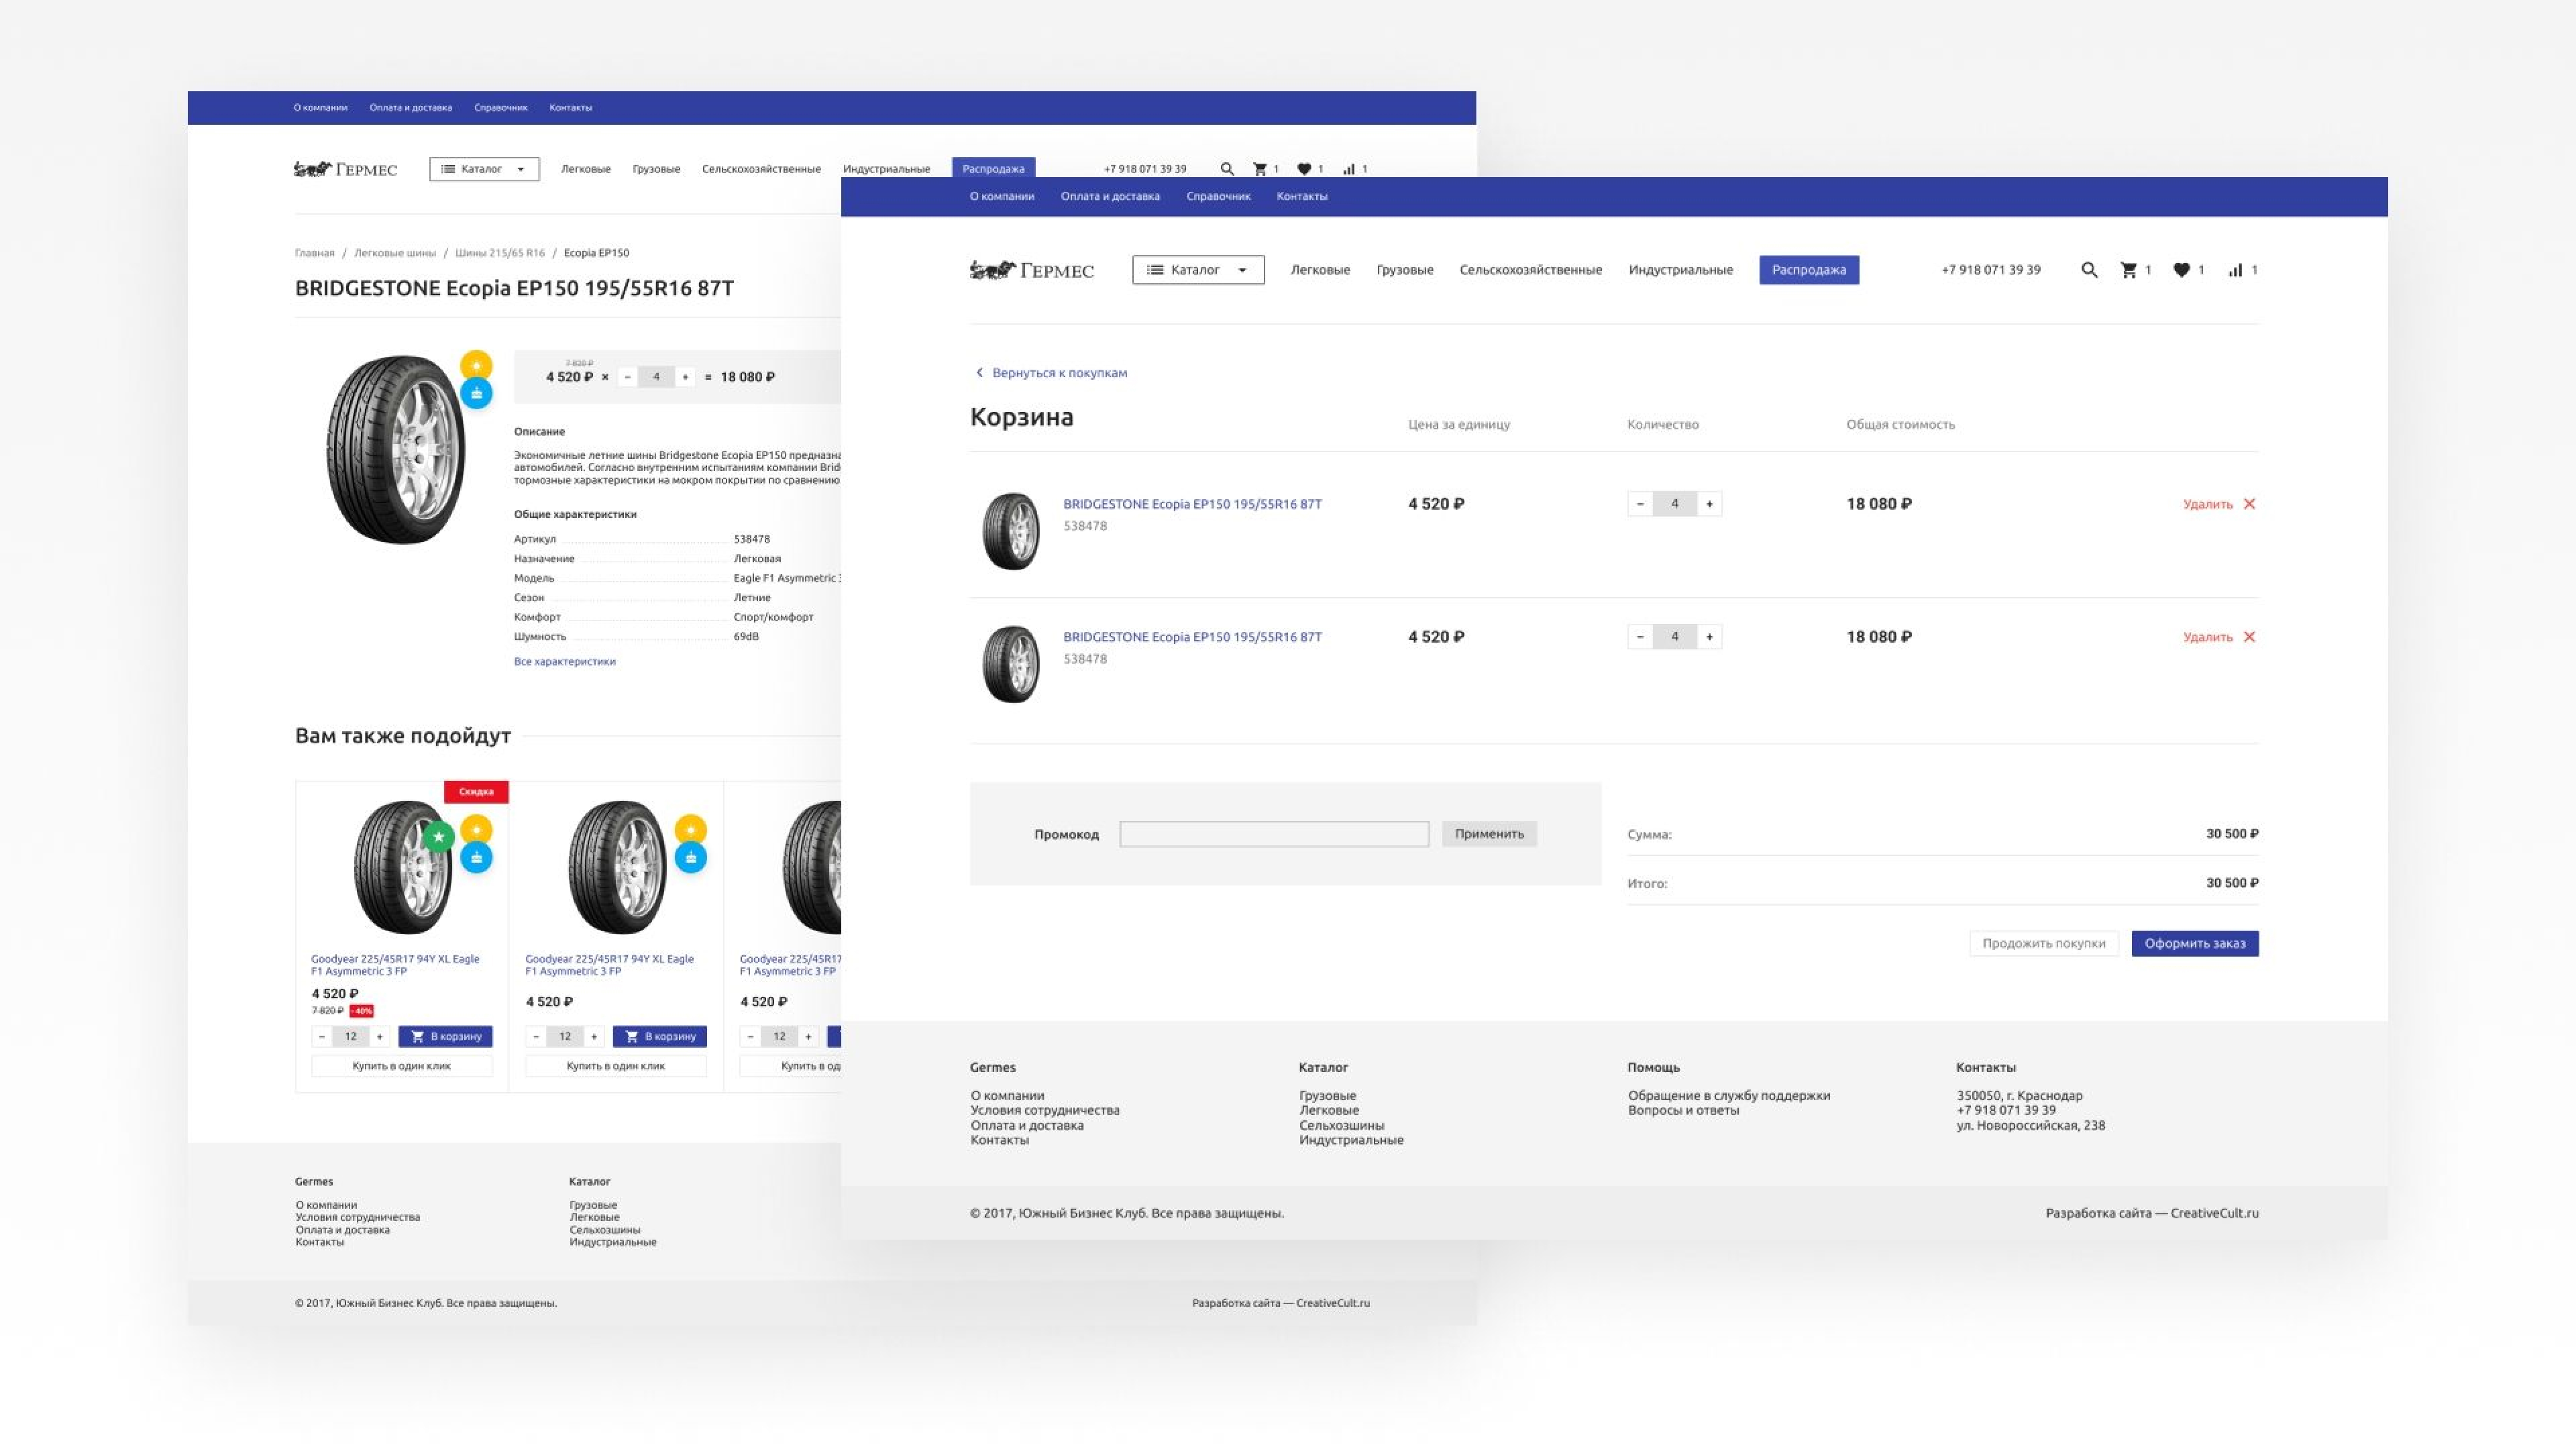Click cart icon in product page header

(x=1260, y=169)
